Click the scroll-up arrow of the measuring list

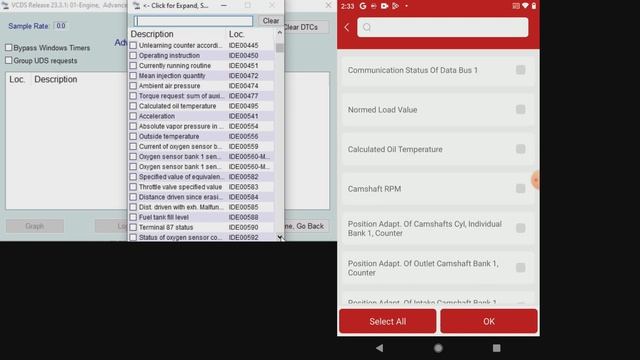coord(280,33)
